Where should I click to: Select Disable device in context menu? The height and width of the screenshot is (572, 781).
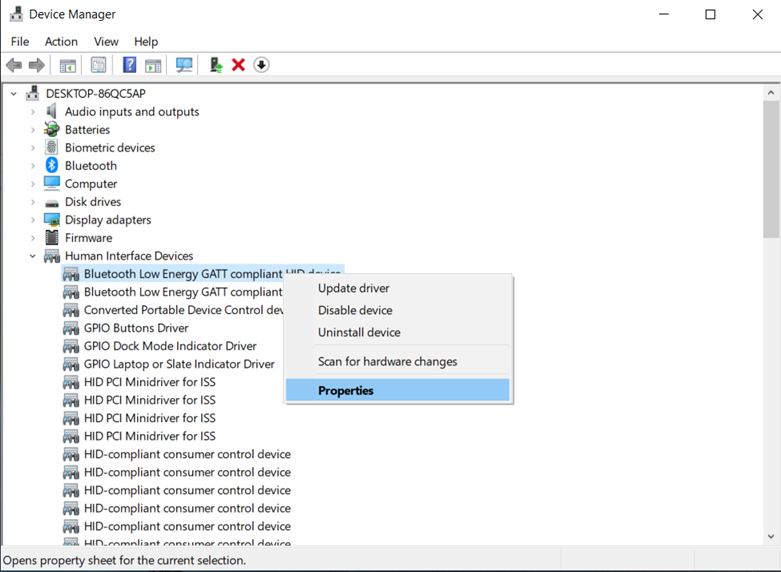(x=355, y=310)
